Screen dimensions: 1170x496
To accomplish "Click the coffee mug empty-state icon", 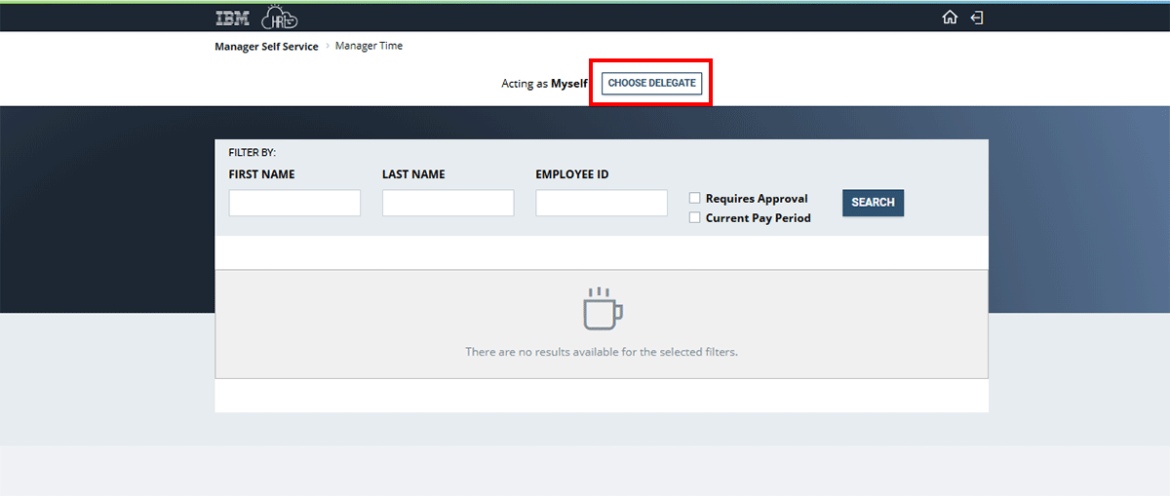I will (x=602, y=309).
